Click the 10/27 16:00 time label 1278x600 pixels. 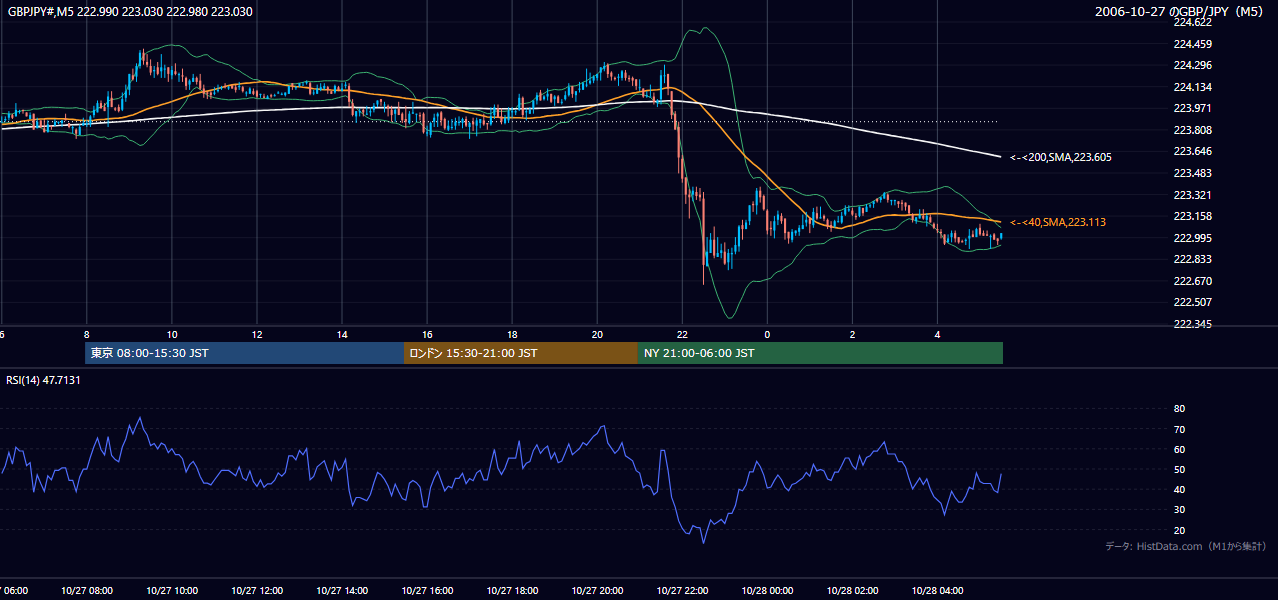[427, 591]
